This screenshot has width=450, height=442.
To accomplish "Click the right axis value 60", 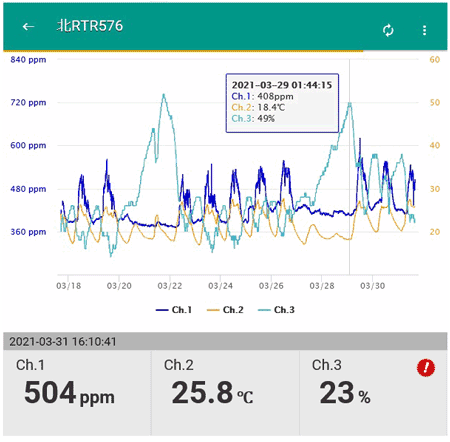I will pos(435,60).
